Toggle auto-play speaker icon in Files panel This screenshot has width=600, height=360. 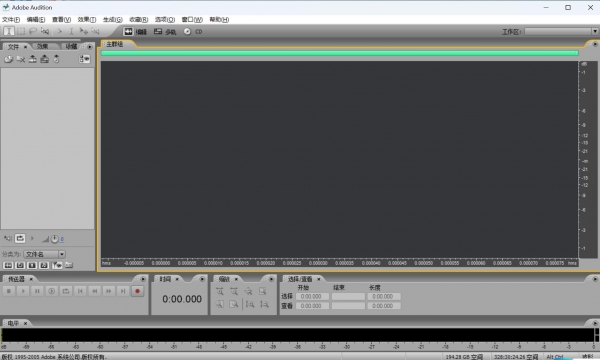pyautogui.click(x=7, y=239)
